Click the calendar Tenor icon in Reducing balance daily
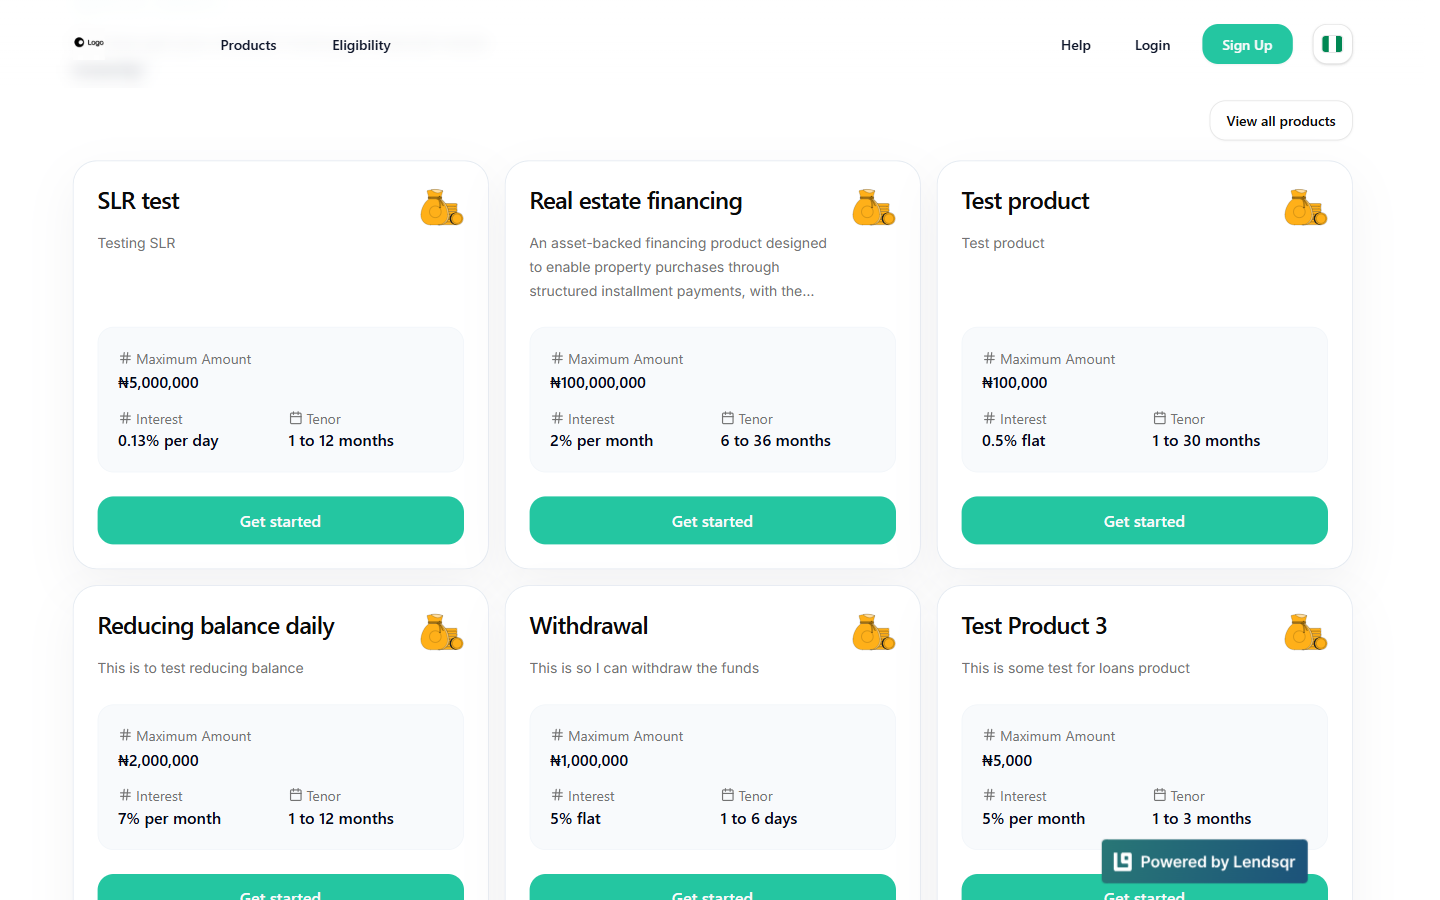Image resolution: width=1440 pixels, height=900 pixels. tap(296, 795)
